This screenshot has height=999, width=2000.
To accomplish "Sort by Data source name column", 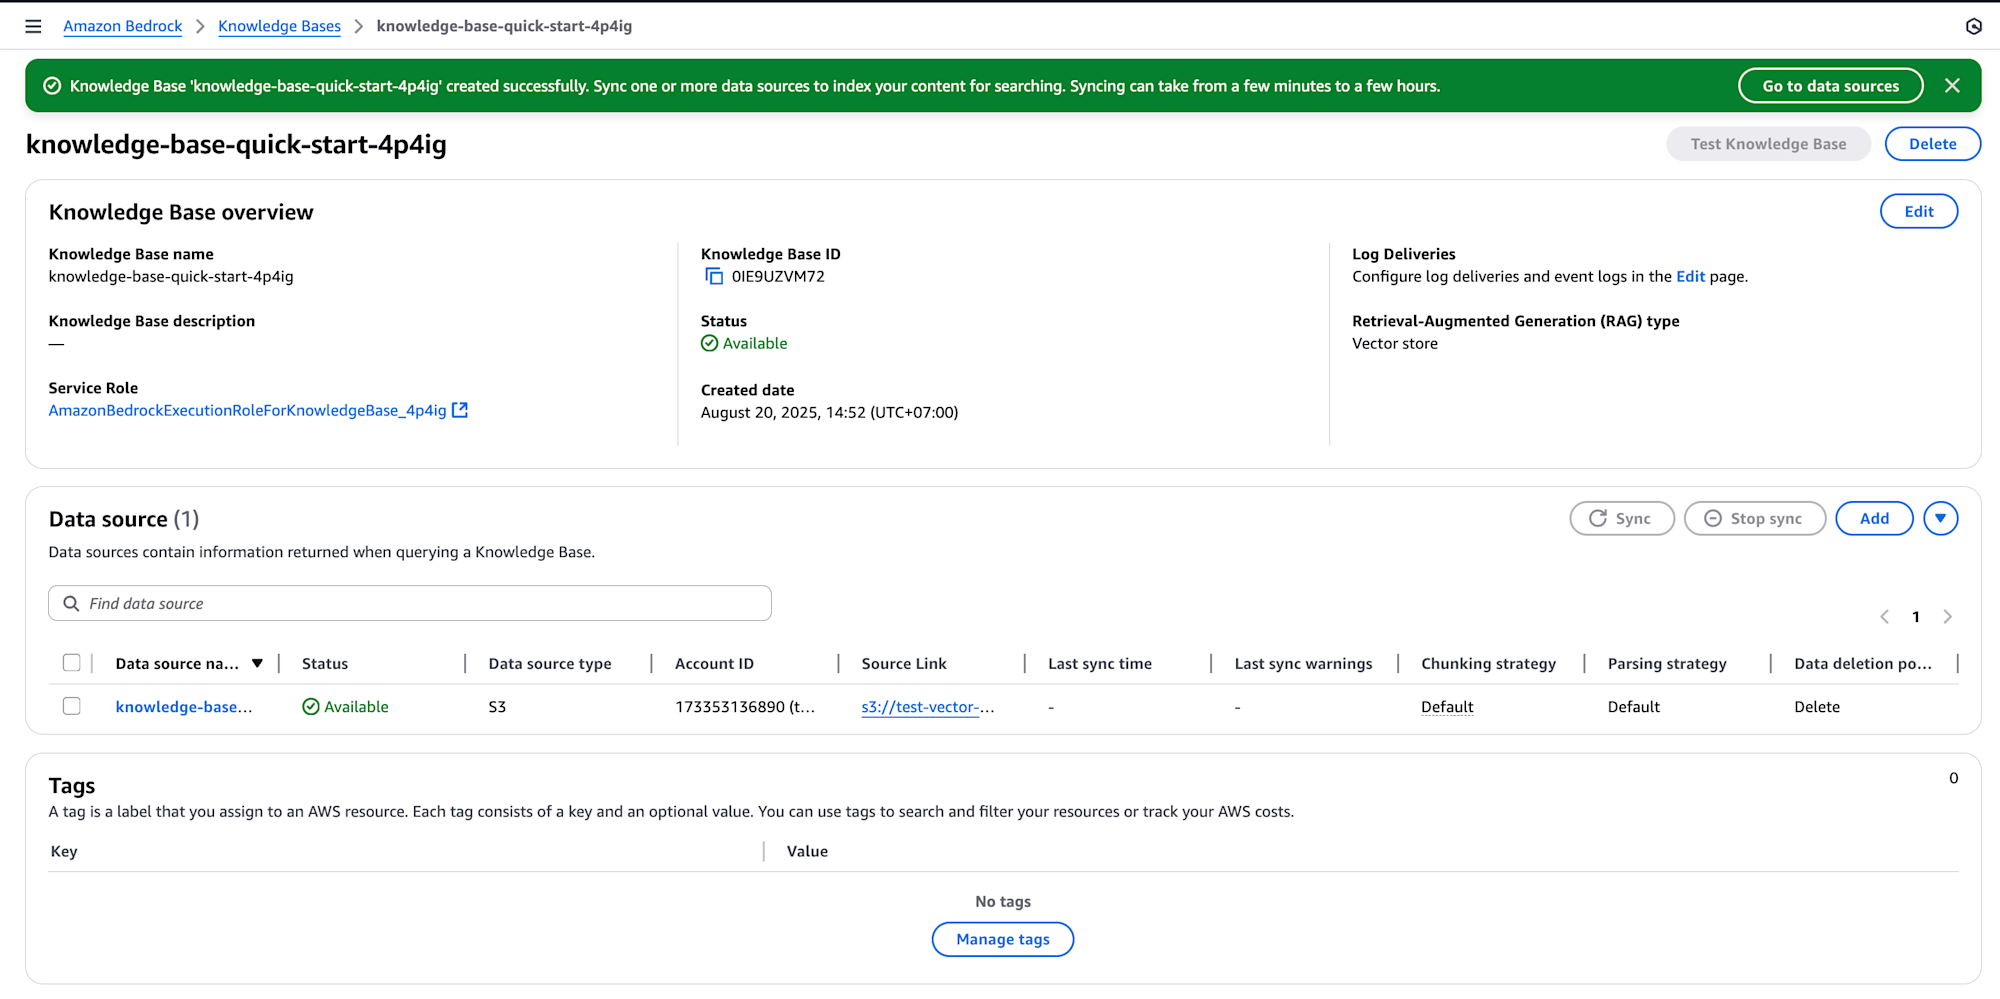I will (257, 664).
